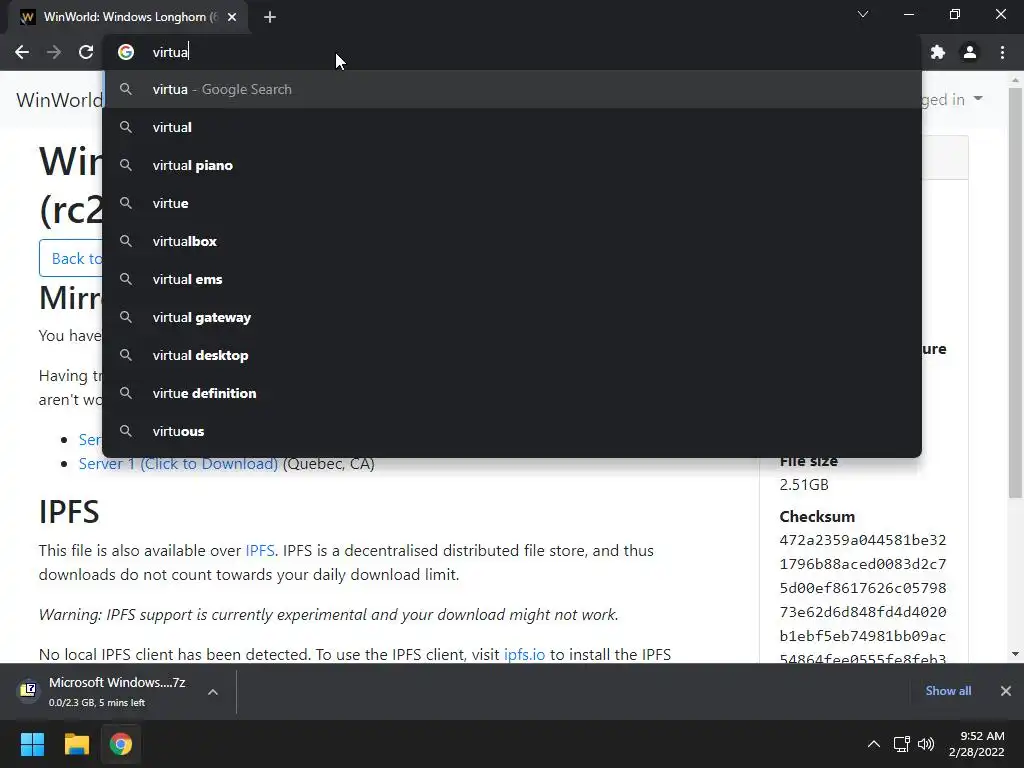The height and width of the screenshot is (768, 1024).
Task: Click the Checksum heading
Action: (817, 517)
